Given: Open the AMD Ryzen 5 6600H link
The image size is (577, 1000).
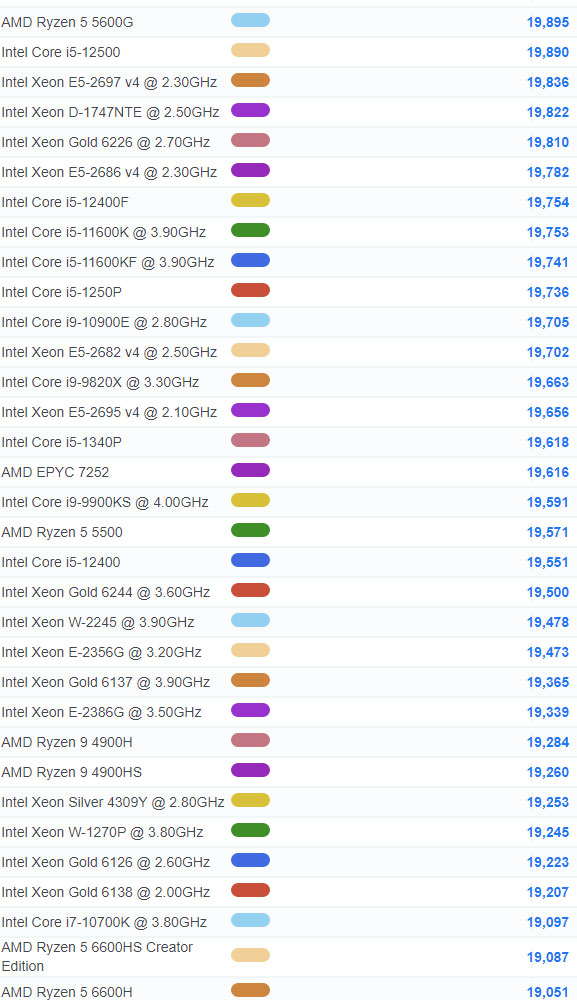Looking at the screenshot, I should point(67,992).
